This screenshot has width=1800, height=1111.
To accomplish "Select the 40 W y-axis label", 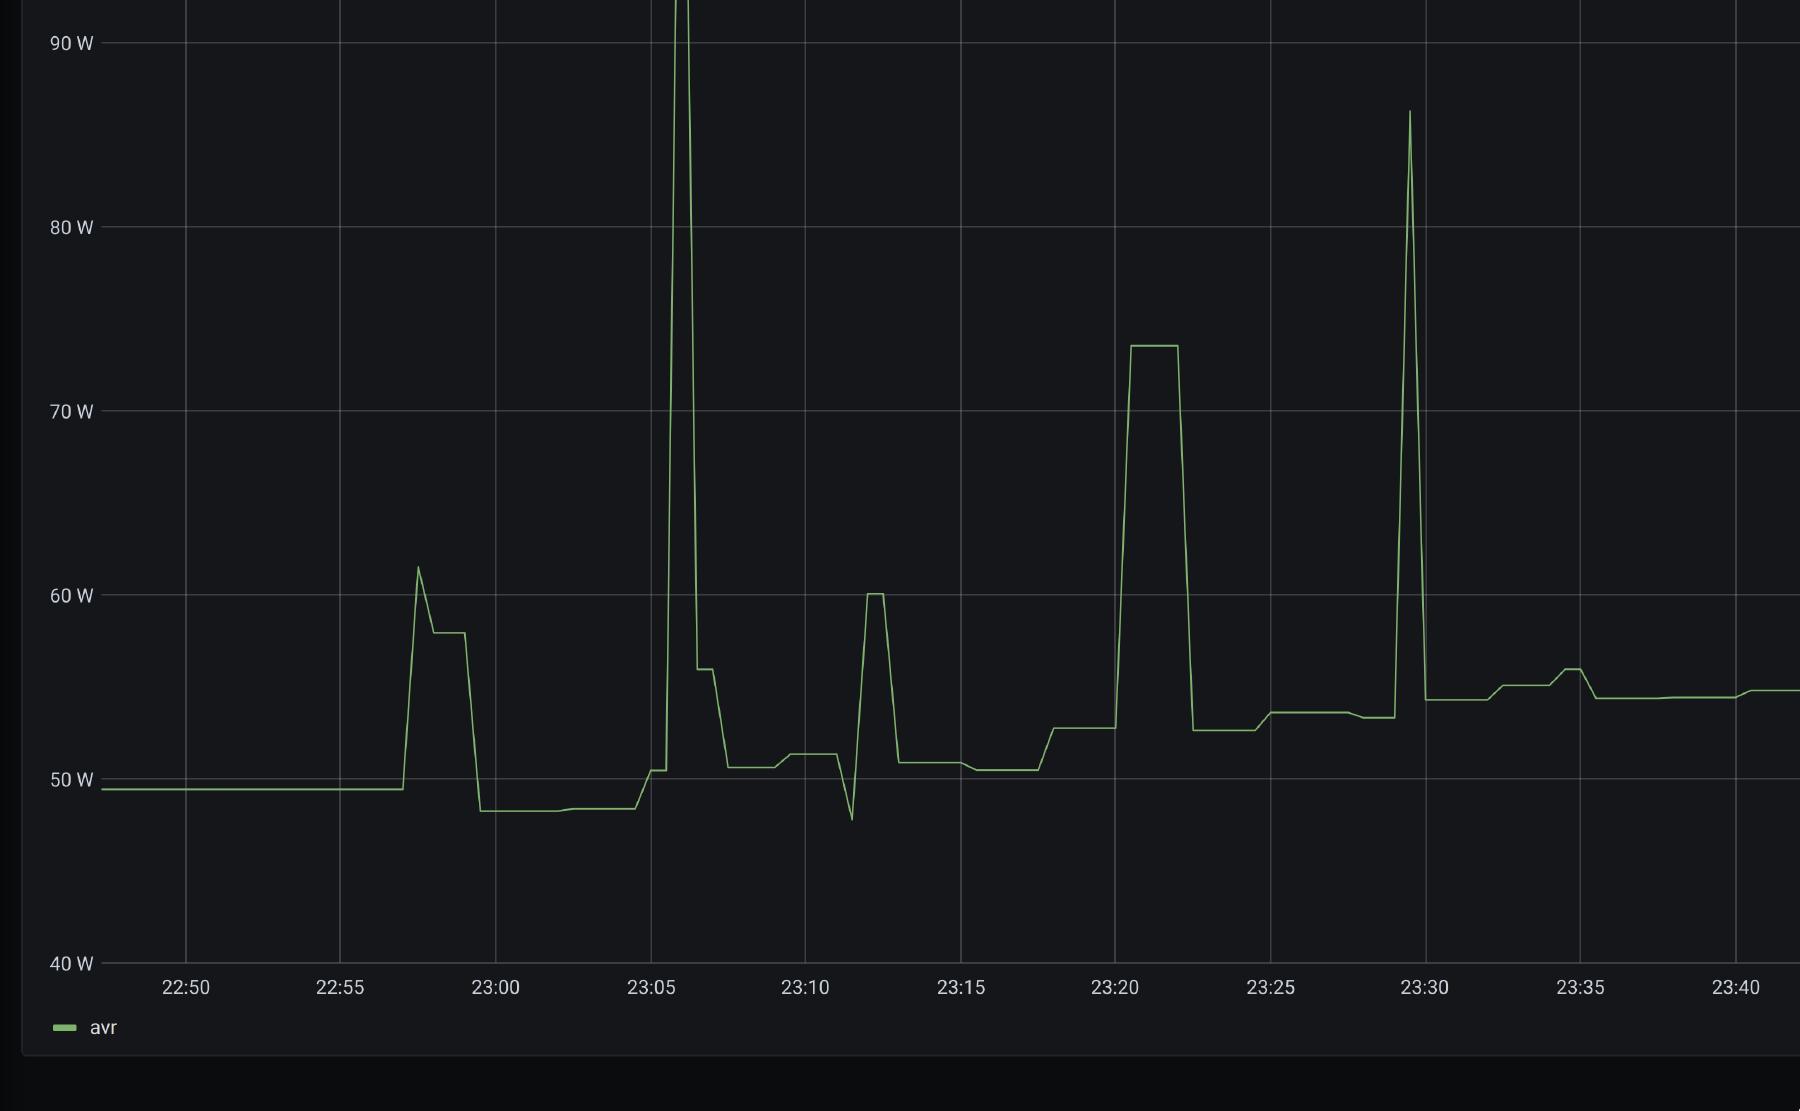I will tap(71, 963).
